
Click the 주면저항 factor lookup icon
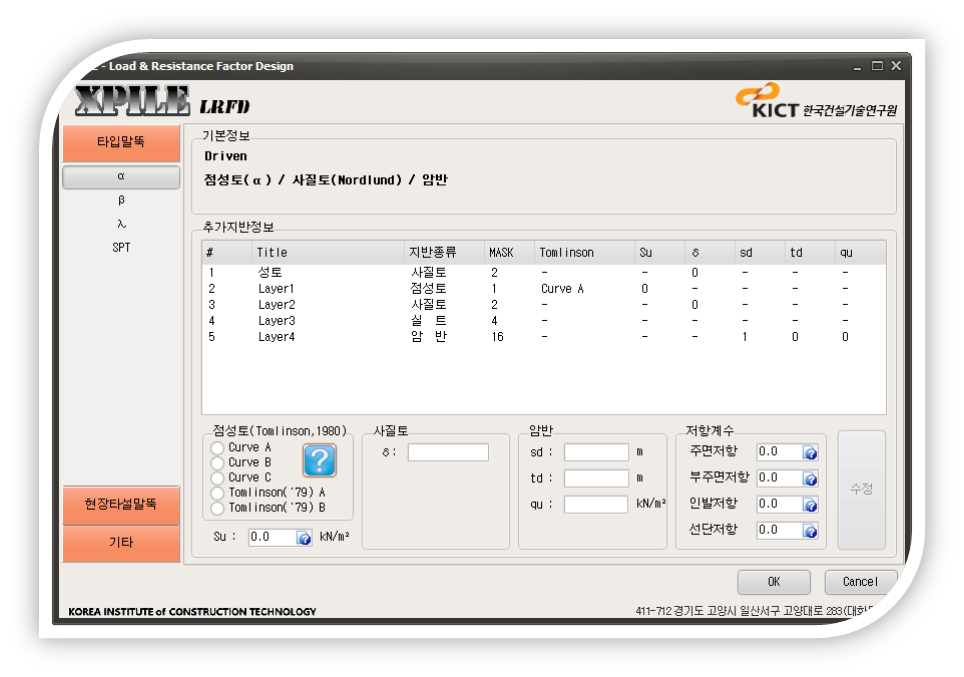(810, 453)
